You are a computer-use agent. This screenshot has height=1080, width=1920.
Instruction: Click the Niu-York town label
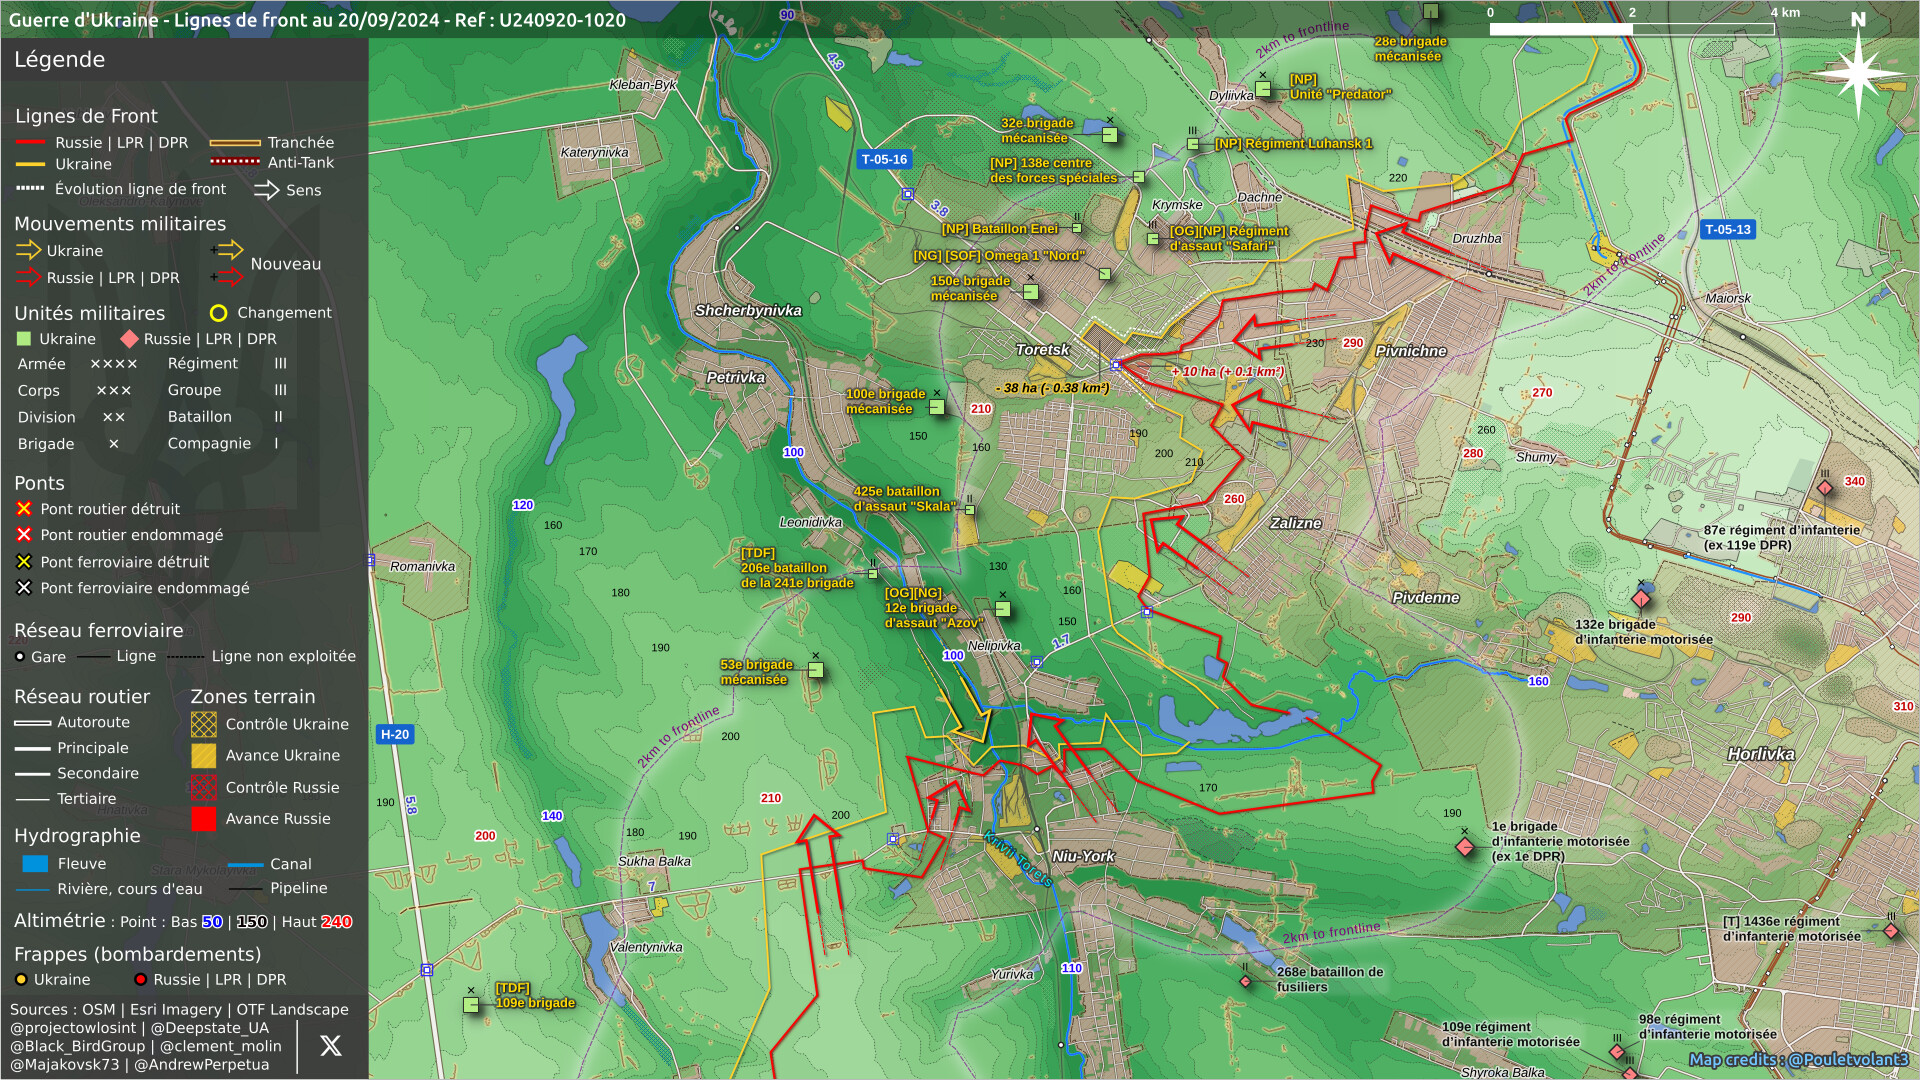click(x=1083, y=856)
